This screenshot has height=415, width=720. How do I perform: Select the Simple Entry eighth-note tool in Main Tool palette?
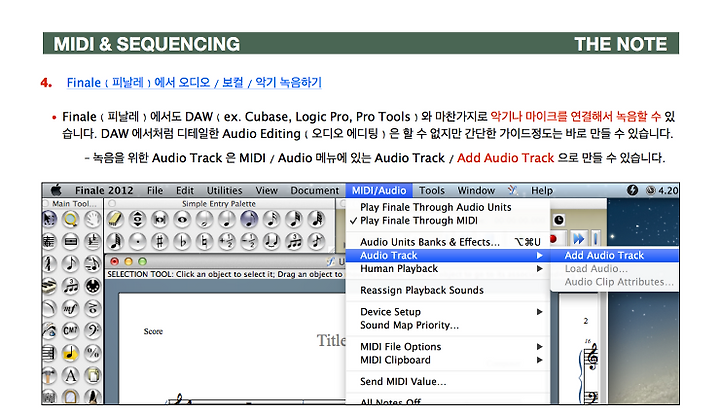71,264
